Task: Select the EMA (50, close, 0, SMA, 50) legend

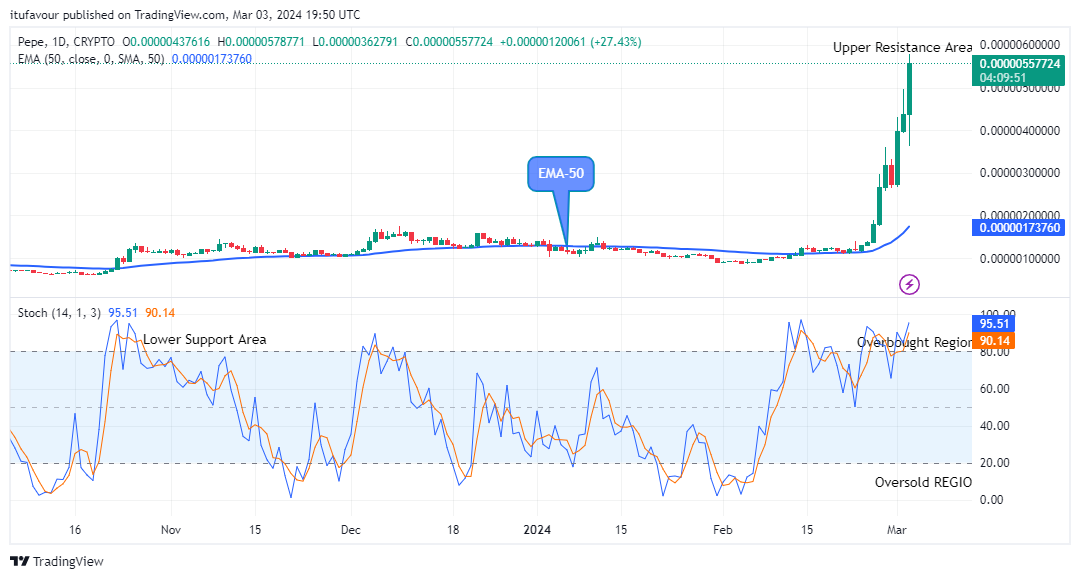Action: (x=91, y=59)
